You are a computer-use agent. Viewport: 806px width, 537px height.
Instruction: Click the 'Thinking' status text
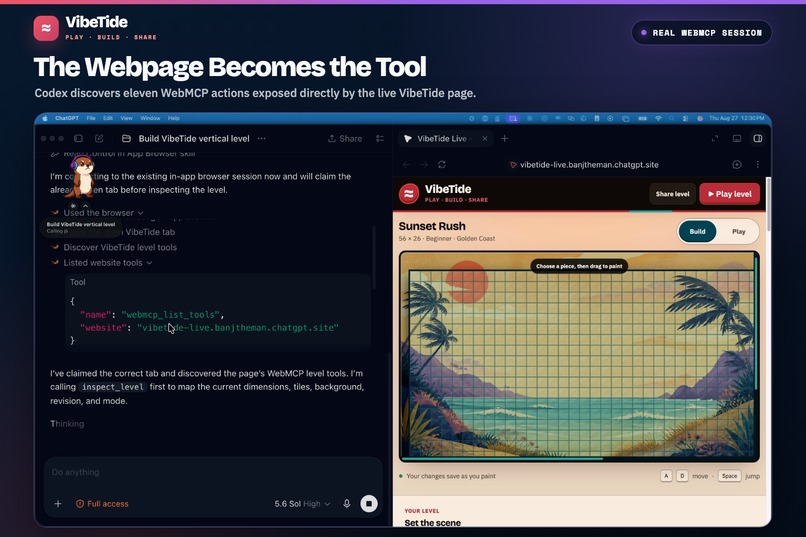[67, 424]
